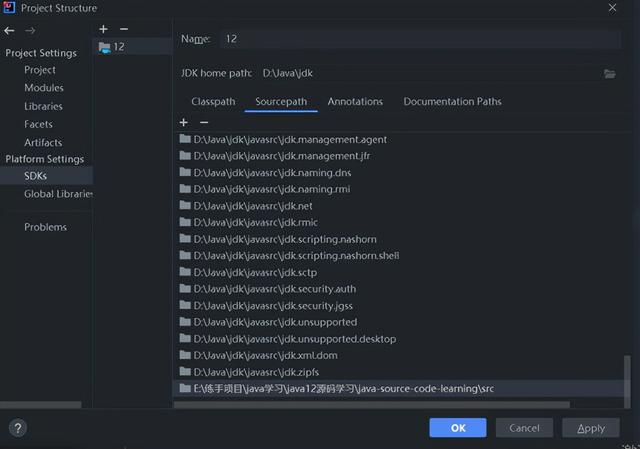Click the Apply button

pos(591,428)
